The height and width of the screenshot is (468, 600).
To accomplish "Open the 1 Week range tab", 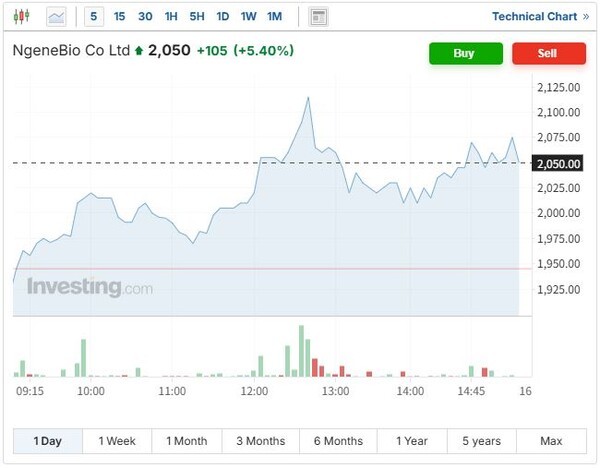I will point(116,441).
